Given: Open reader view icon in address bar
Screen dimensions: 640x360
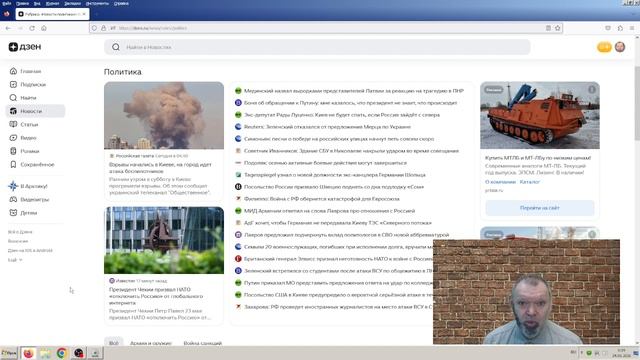Looking at the screenshot, I should [548, 28].
